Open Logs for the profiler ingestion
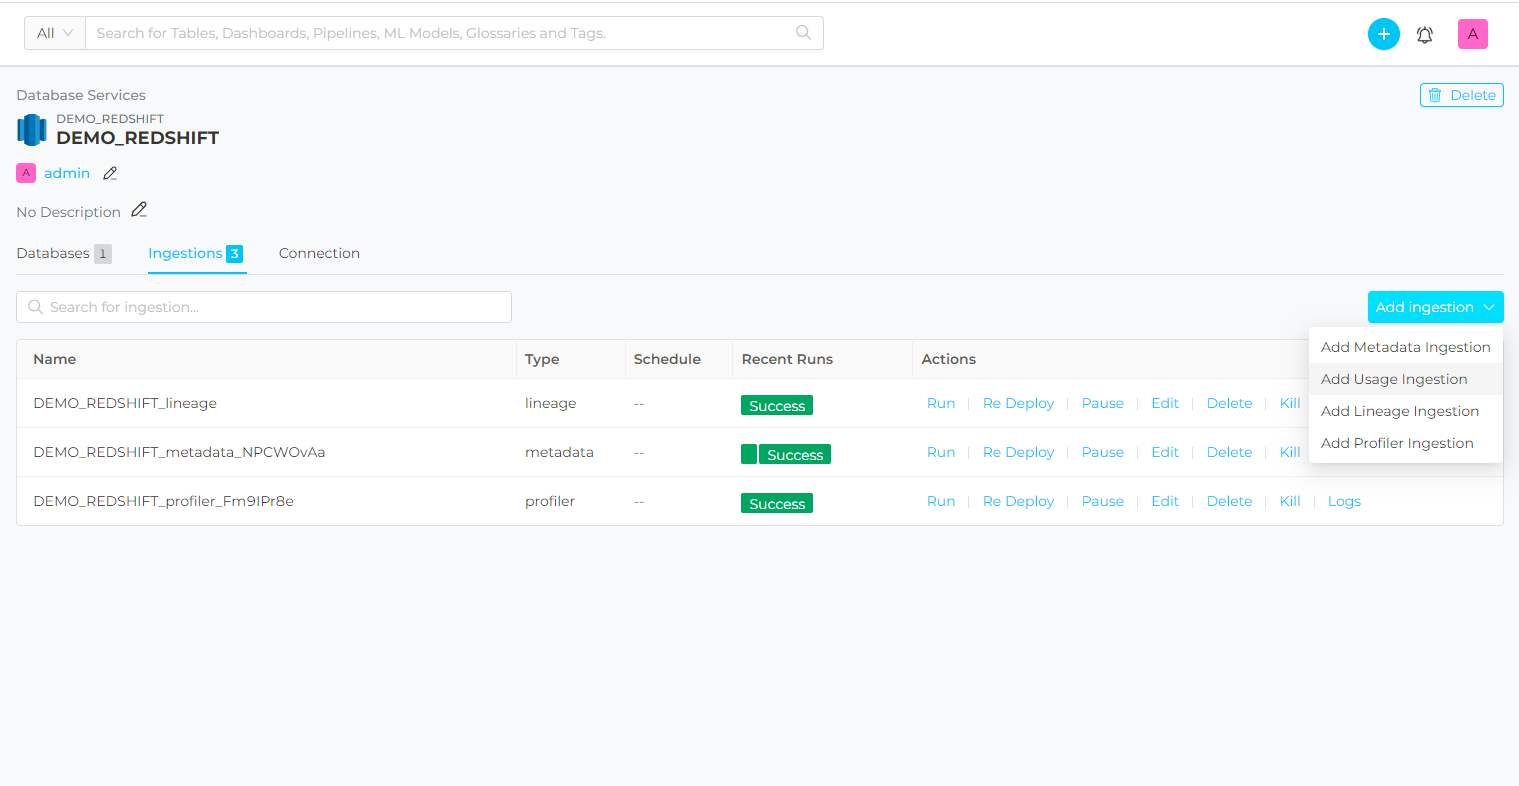 click(x=1344, y=501)
